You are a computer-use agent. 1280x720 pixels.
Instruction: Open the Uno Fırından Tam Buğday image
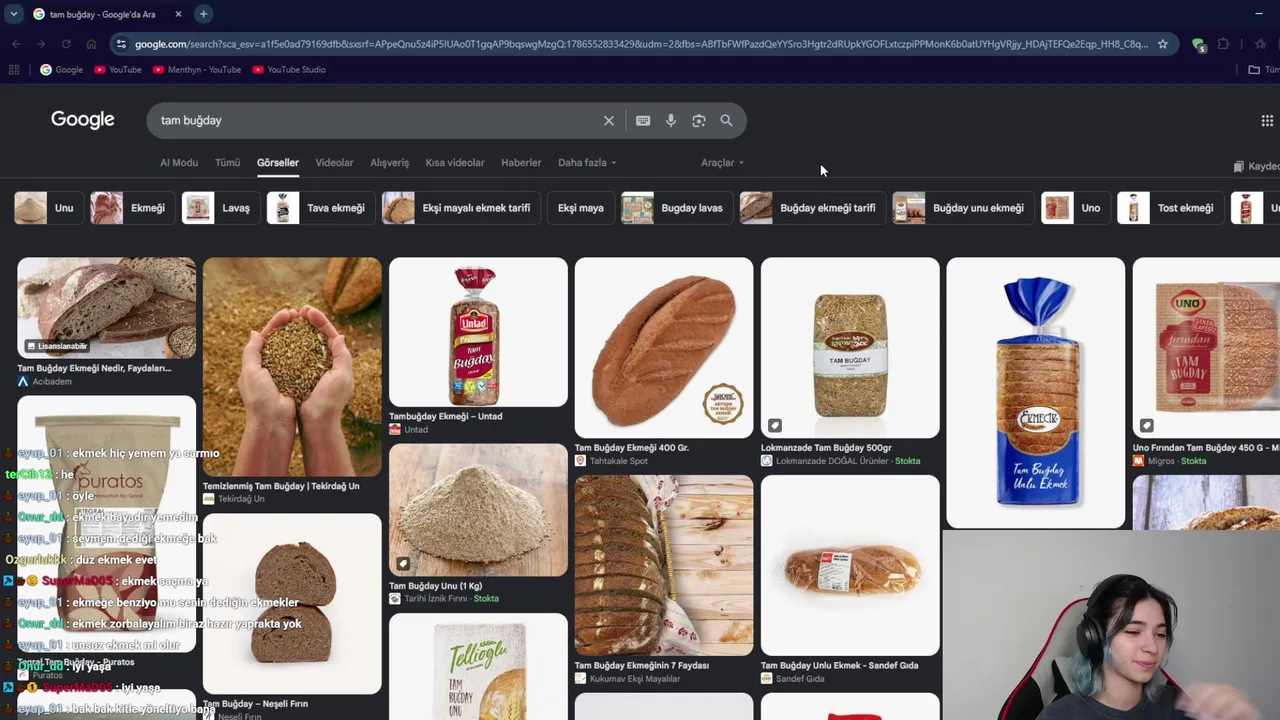click(1206, 348)
